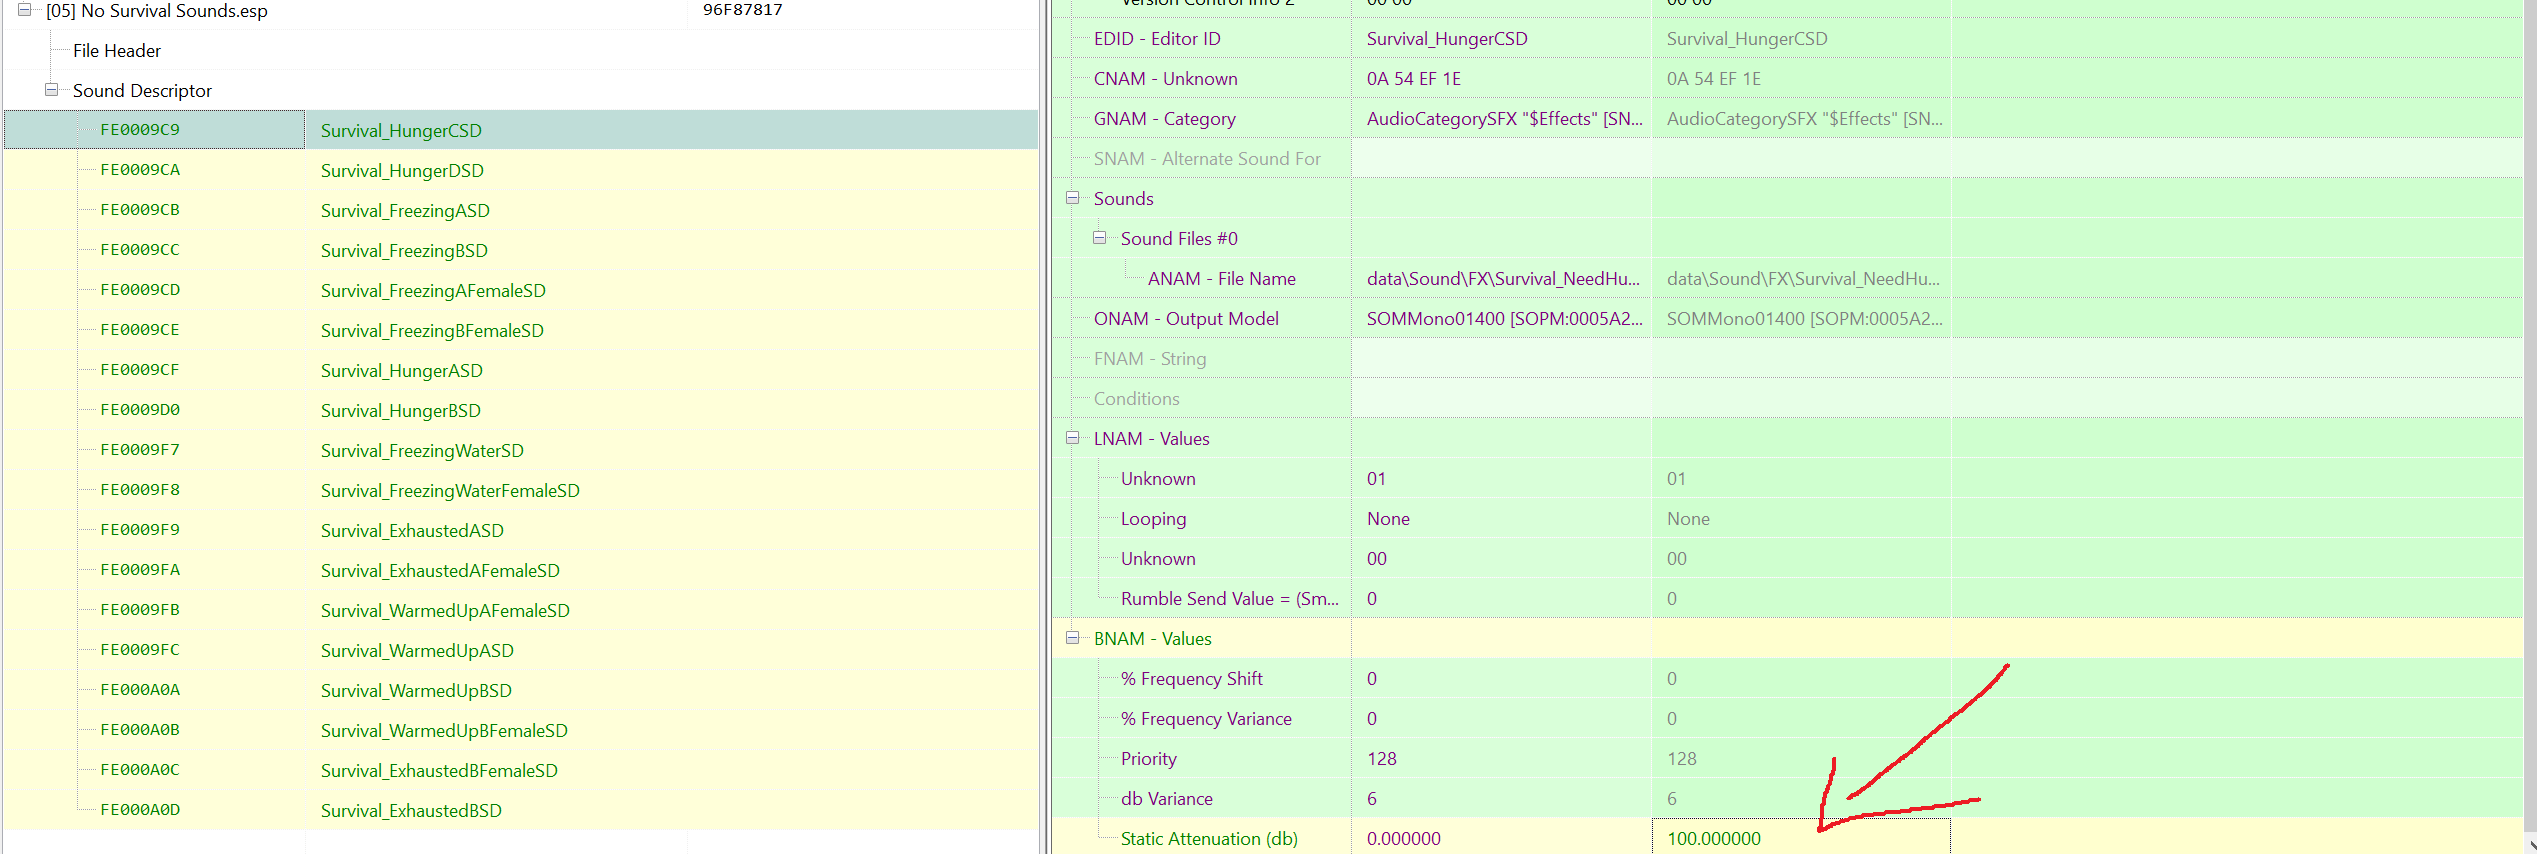The height and width of the screenshot is (854, 2538).
Task: Open the Survival_FreezingWaterSD record
Action: 421,451
